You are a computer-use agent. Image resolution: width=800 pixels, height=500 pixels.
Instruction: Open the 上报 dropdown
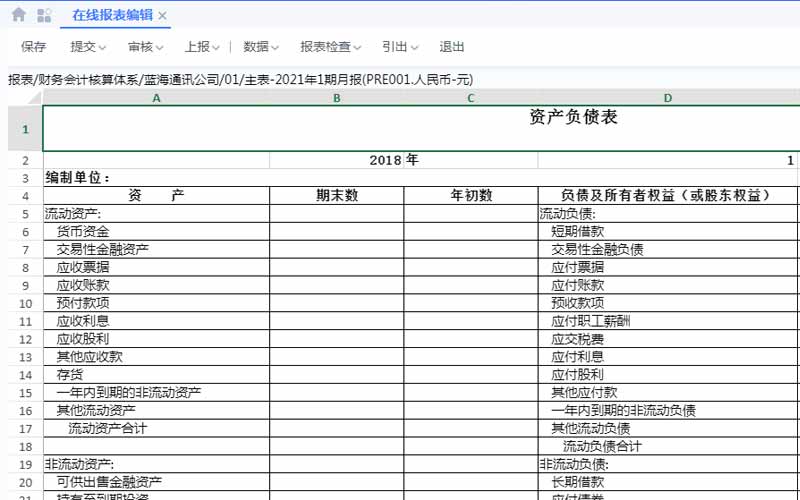coord(202,46)
